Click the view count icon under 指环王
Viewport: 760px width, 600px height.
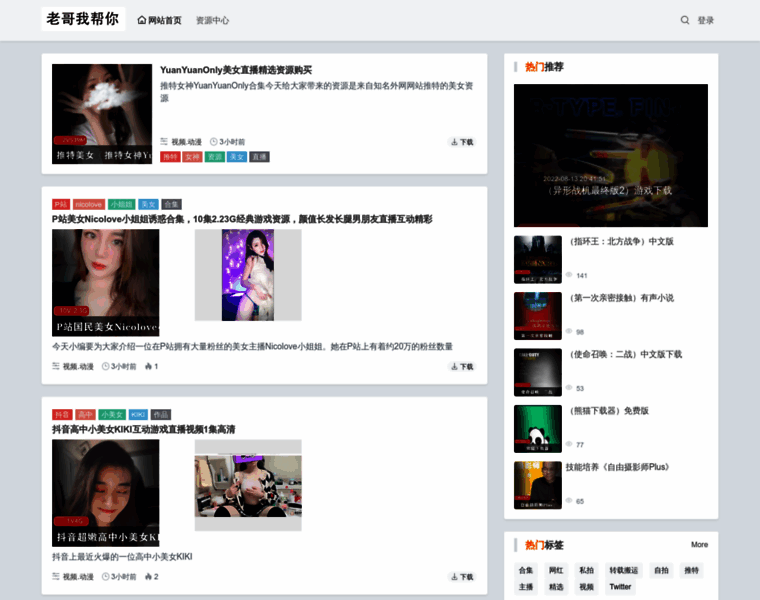coord(570,275)
